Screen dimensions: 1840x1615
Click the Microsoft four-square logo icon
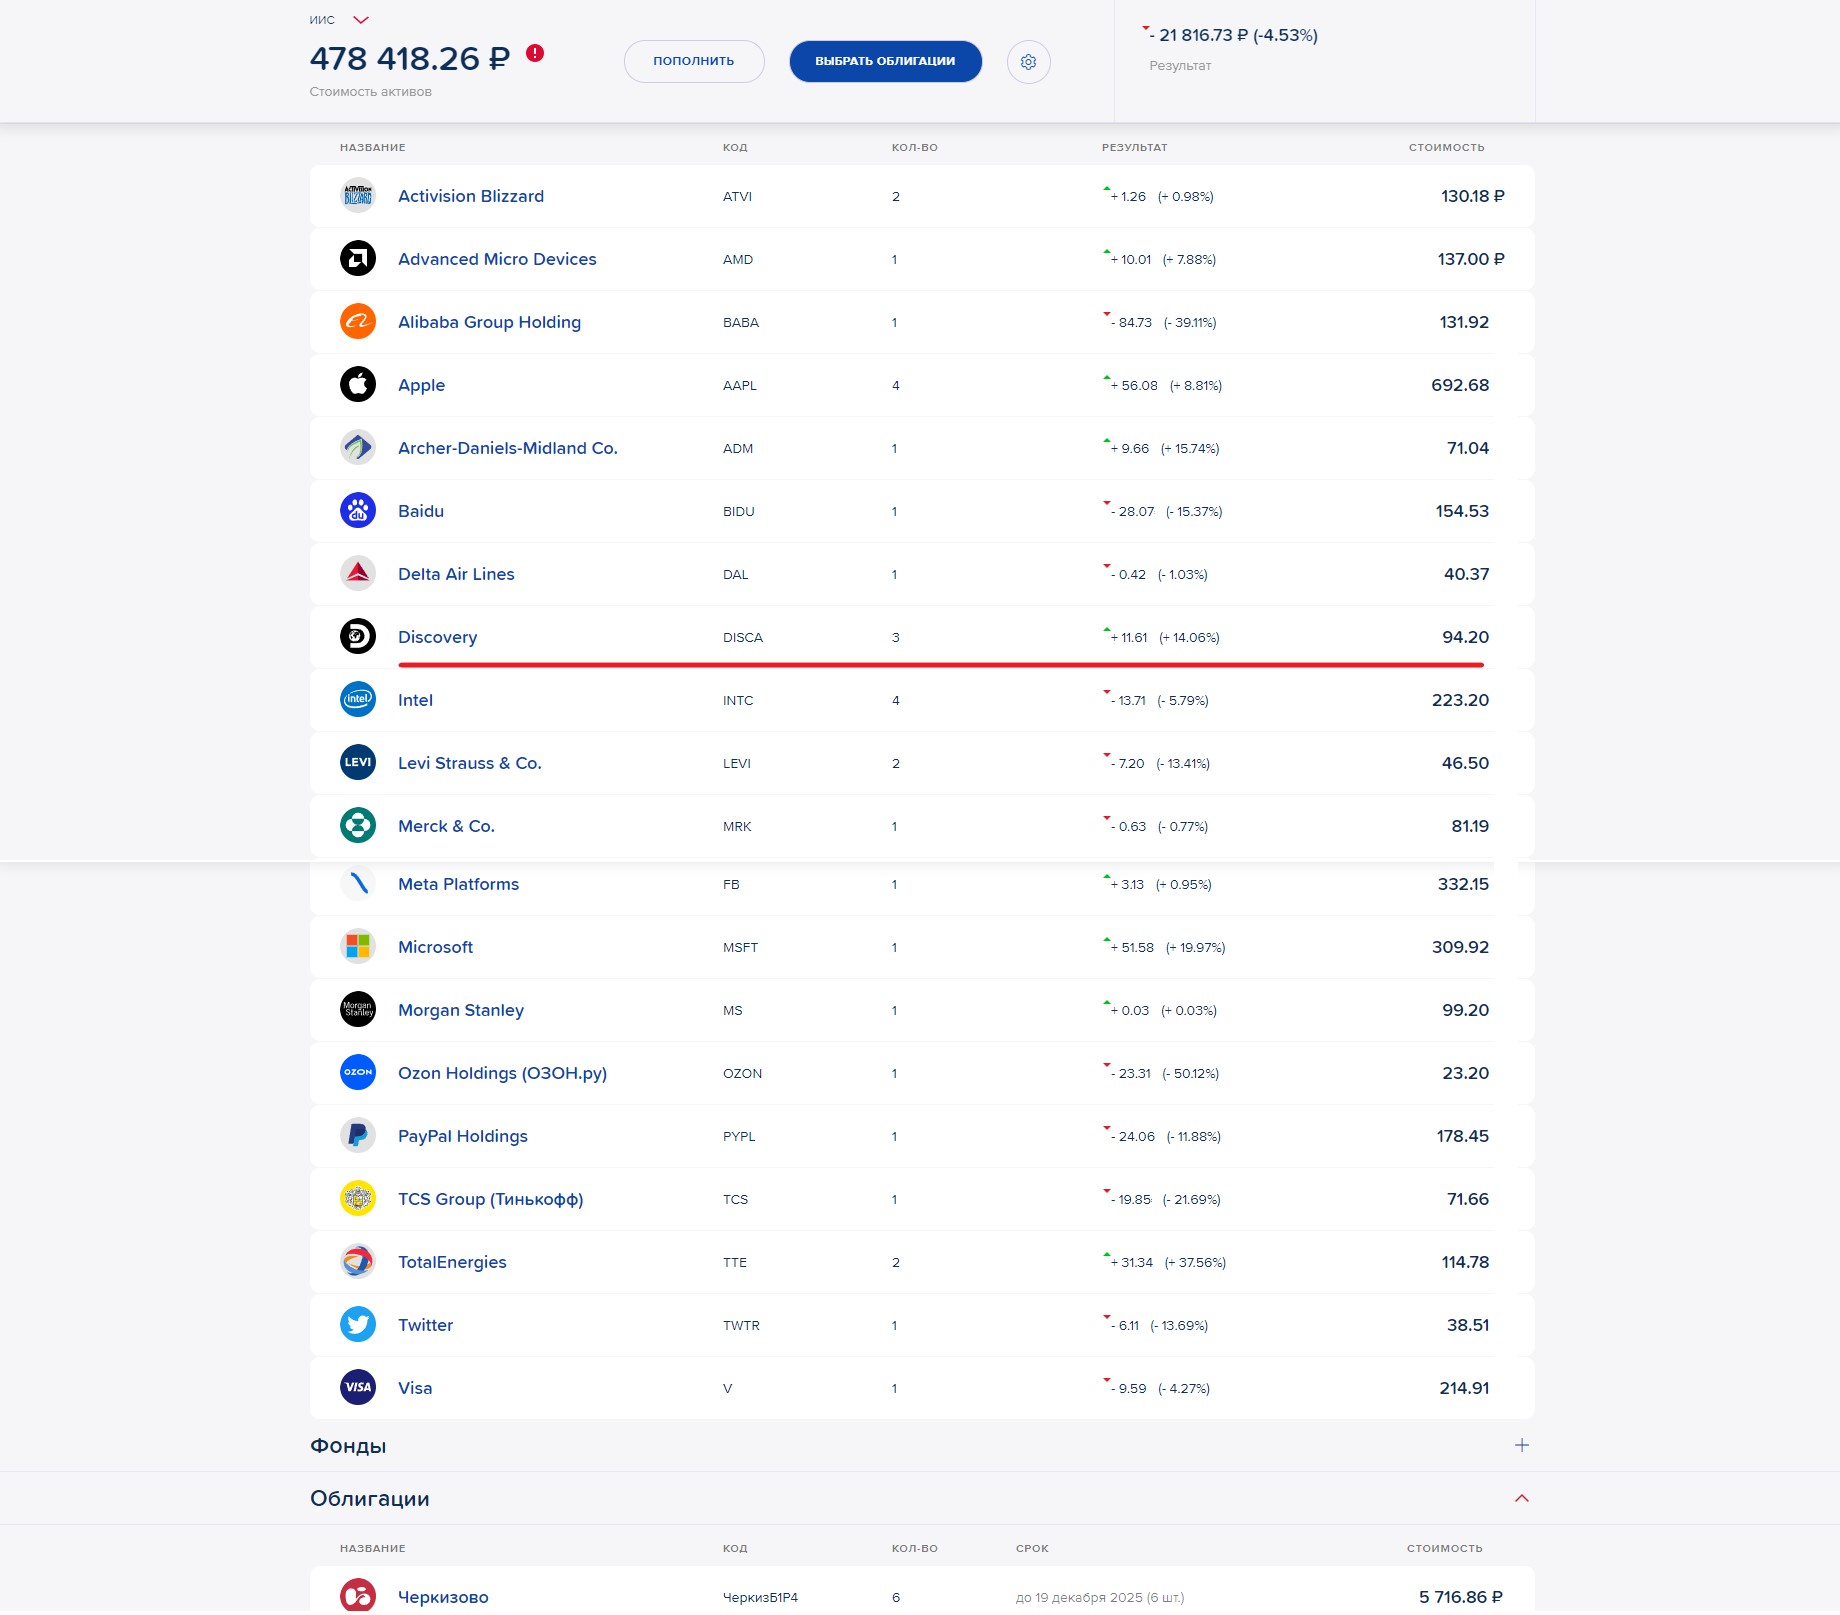pyautogui.click(x=358, y=947)
